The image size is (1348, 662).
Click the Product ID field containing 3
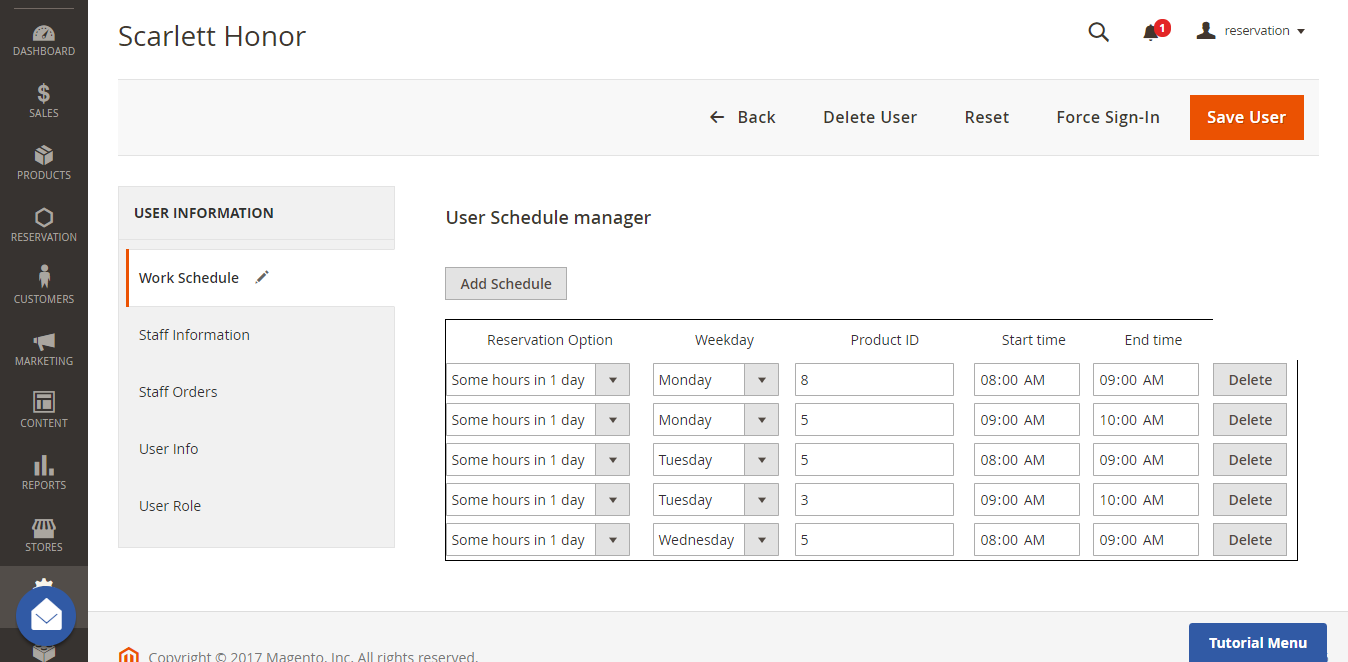click(875, 500)
